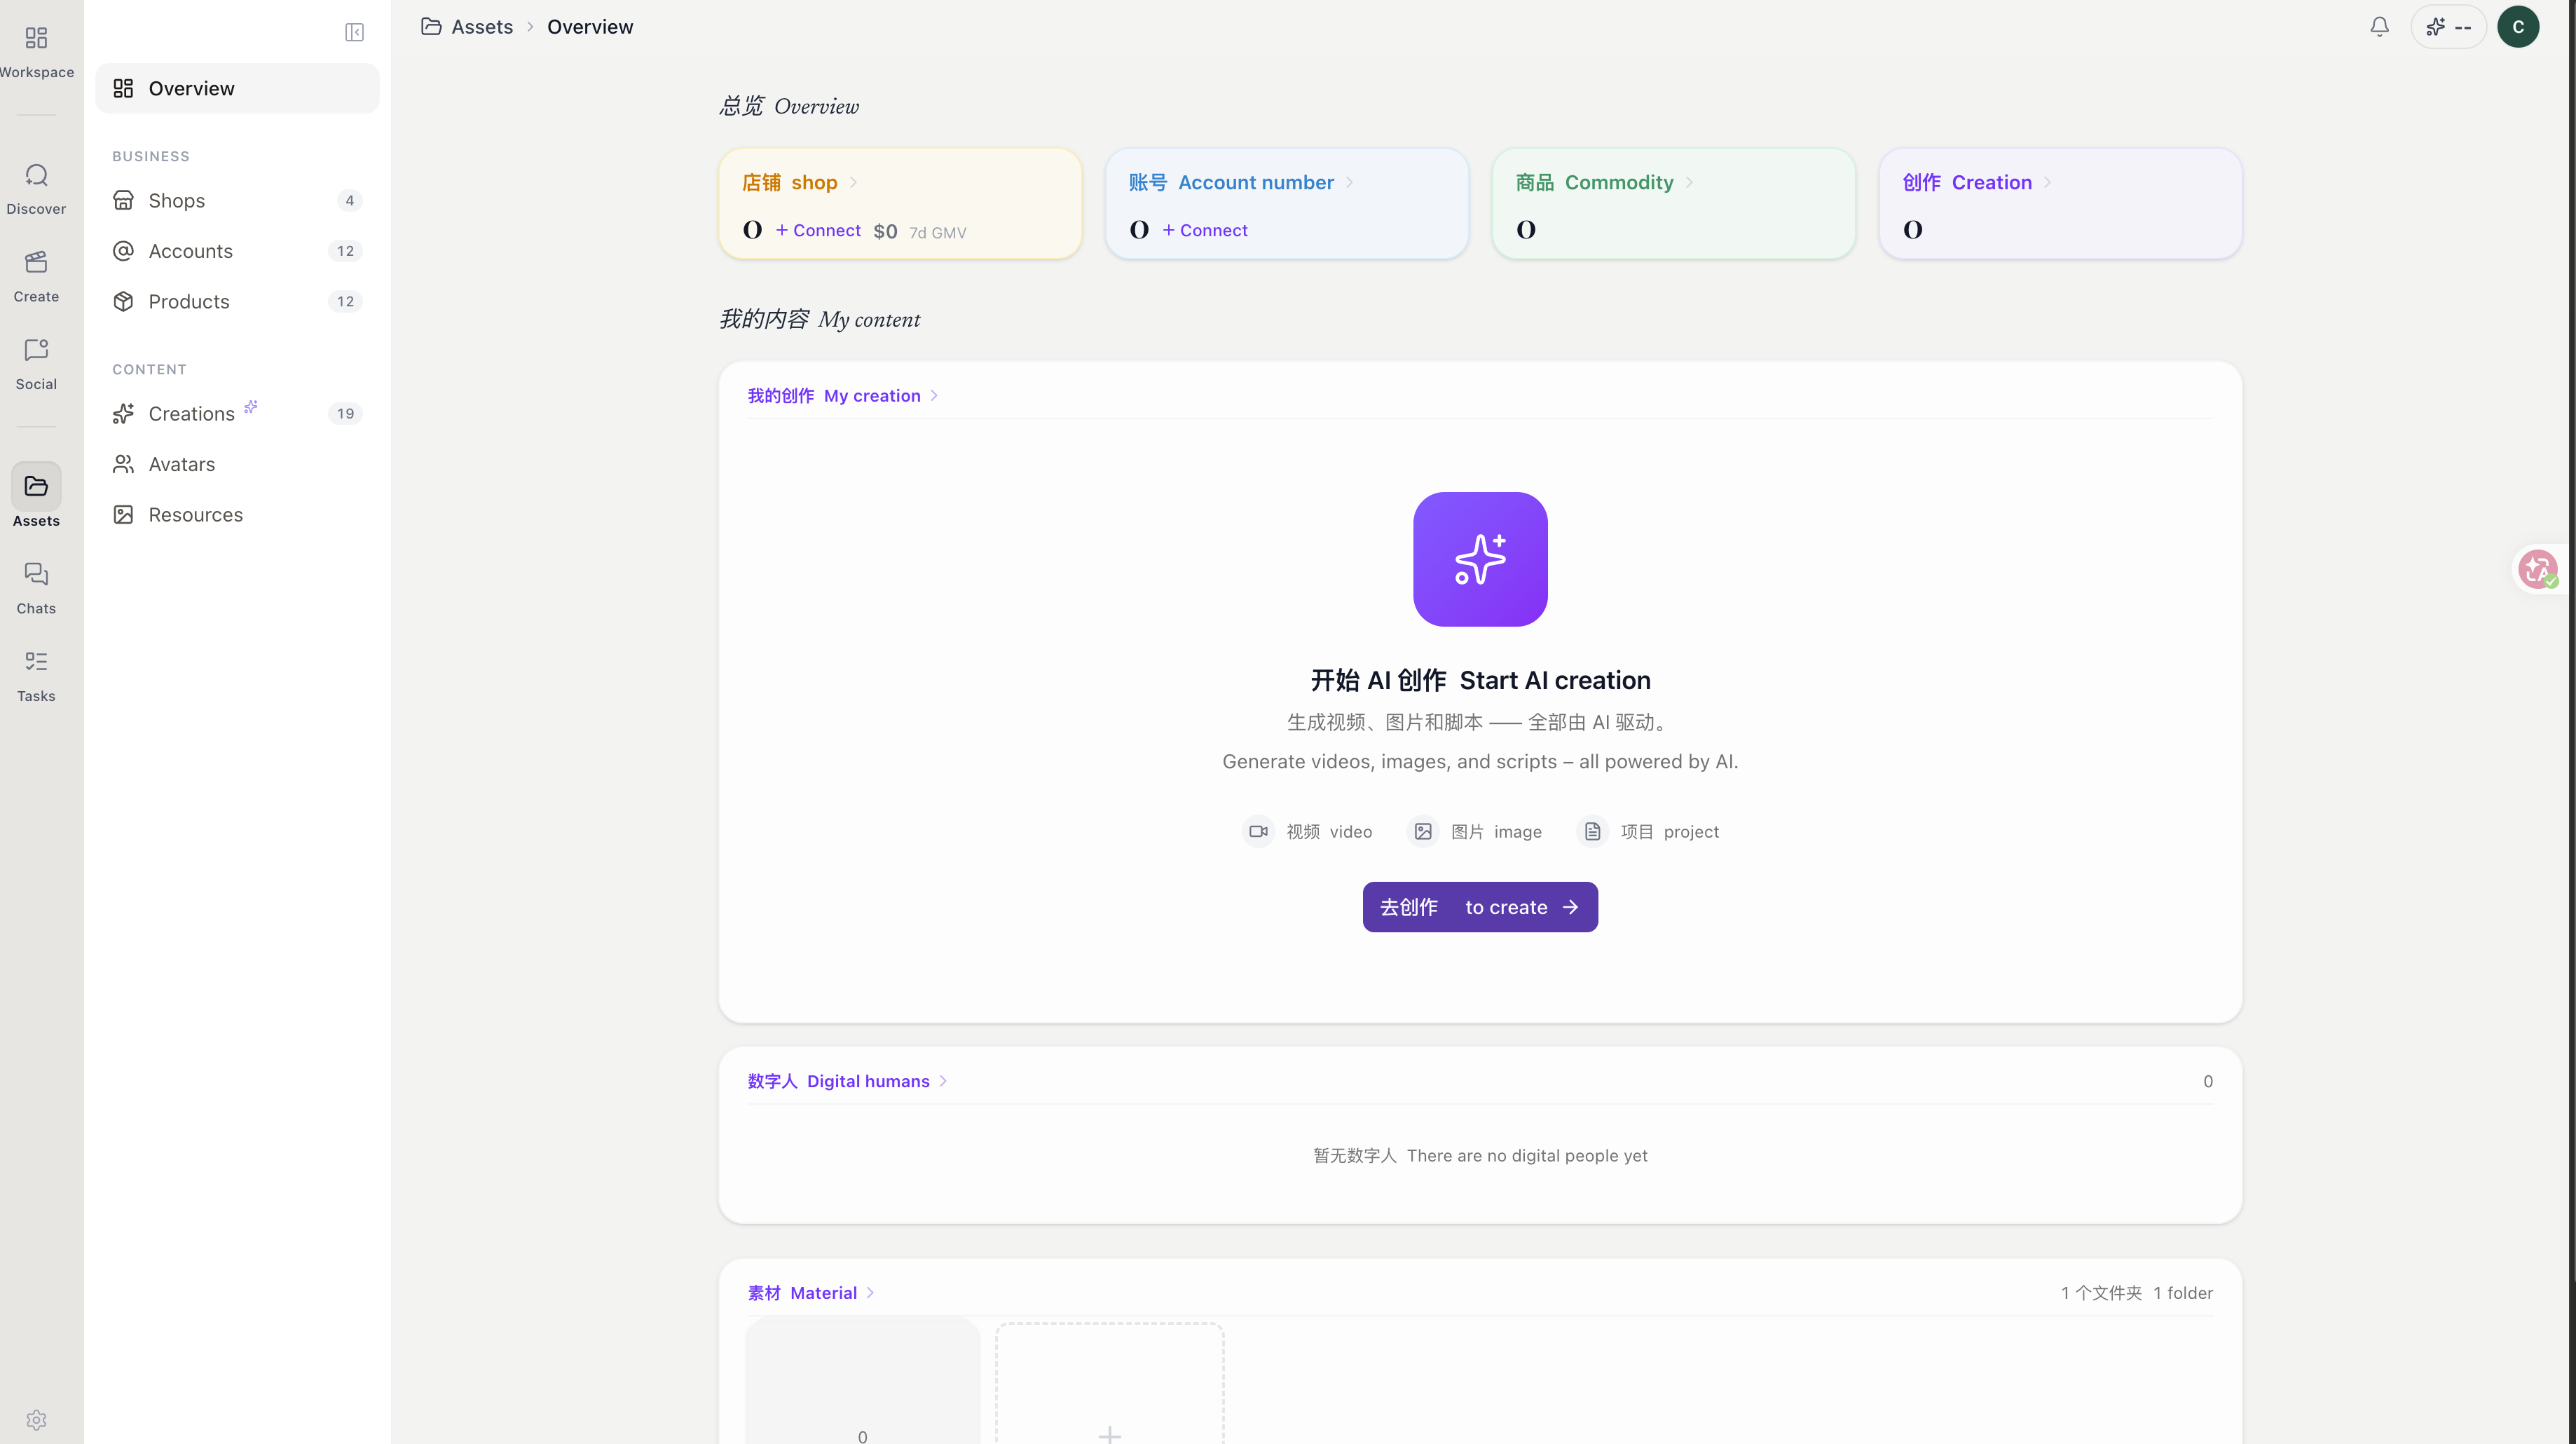This screenshot has width=2576, height=1444.
Task: Click the notifications bell icon
Action: click(x=2379, y=27)
